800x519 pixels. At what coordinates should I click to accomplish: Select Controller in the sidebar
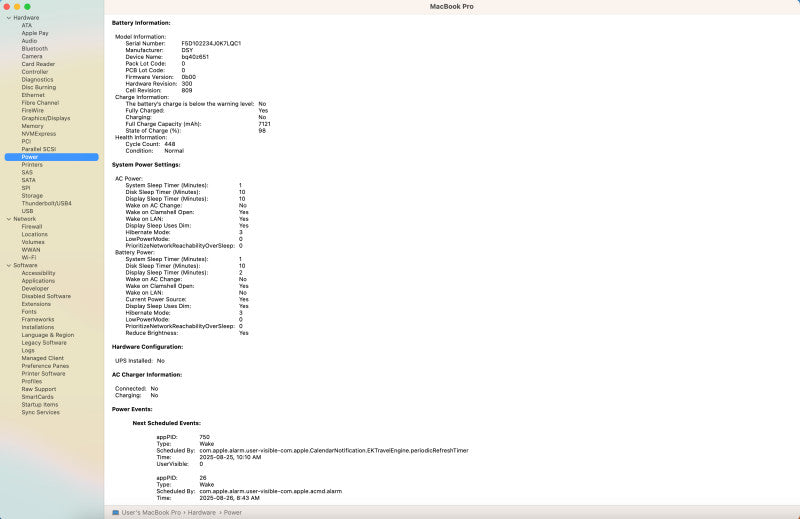pyautogui.click(x=35, y=72)
